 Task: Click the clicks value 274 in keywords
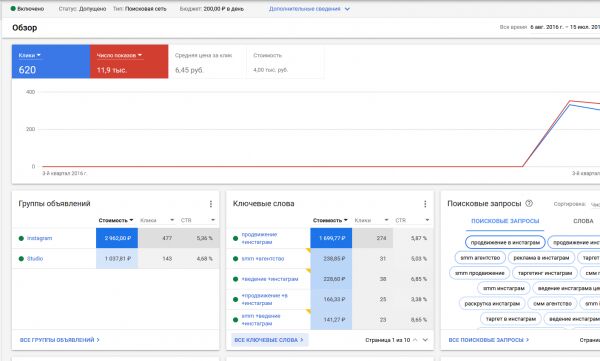click(381, 238)
